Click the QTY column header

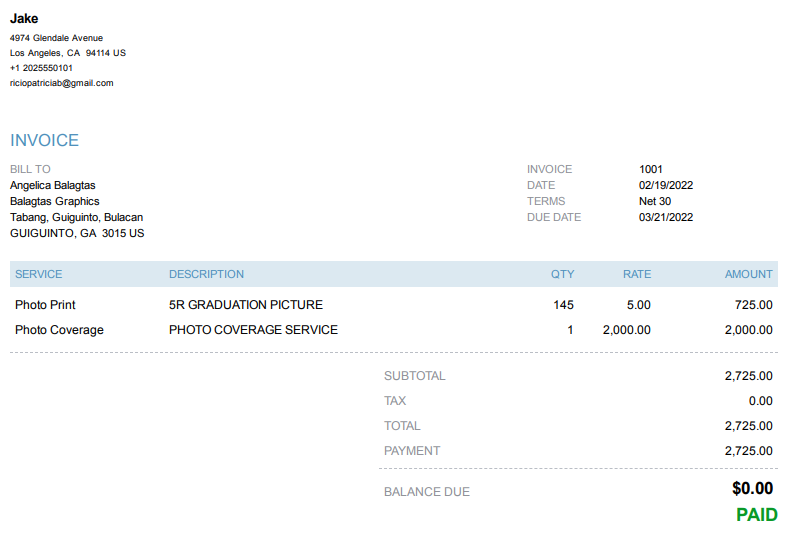562,274
